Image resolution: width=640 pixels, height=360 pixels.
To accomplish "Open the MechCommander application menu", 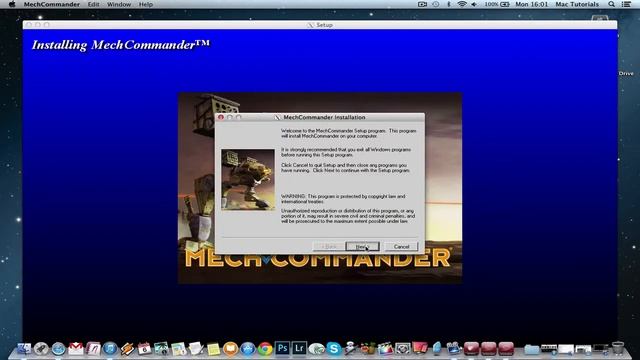I will pyautogui.click(x=52, y=4).
